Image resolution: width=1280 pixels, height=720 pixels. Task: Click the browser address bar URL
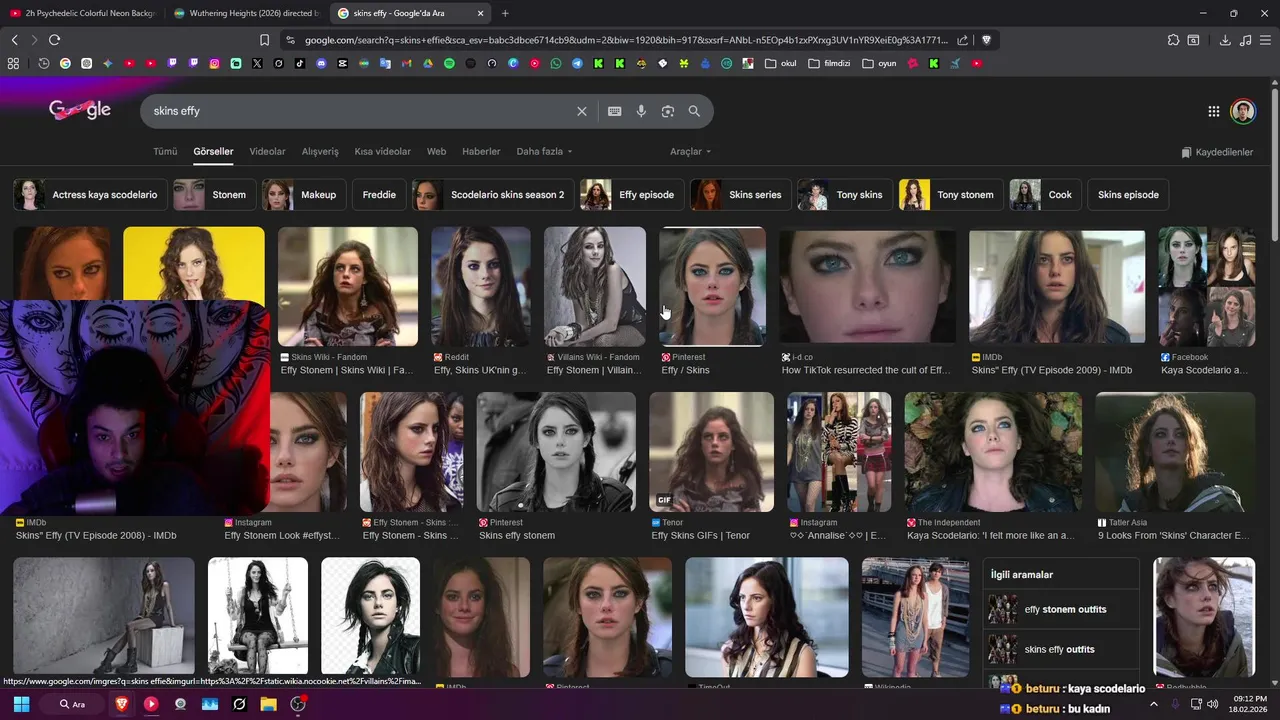[x=626, y=40]
